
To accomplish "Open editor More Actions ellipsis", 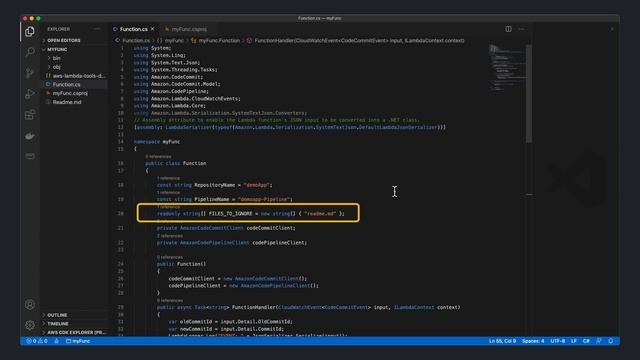I will point(521,29).
